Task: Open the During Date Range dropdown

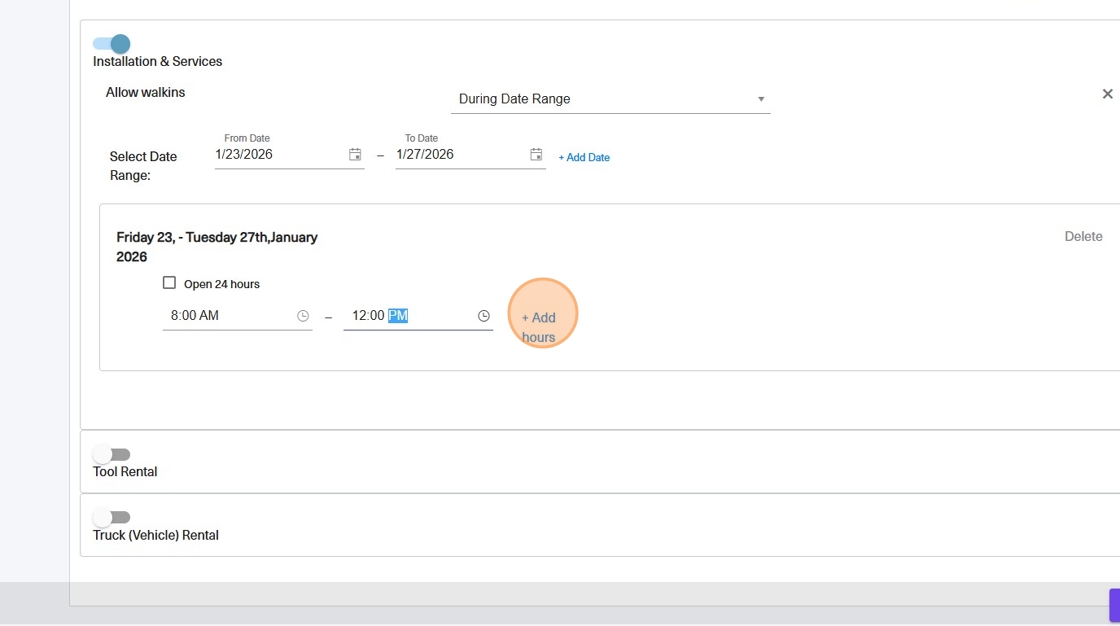Action: coord(600,99)
